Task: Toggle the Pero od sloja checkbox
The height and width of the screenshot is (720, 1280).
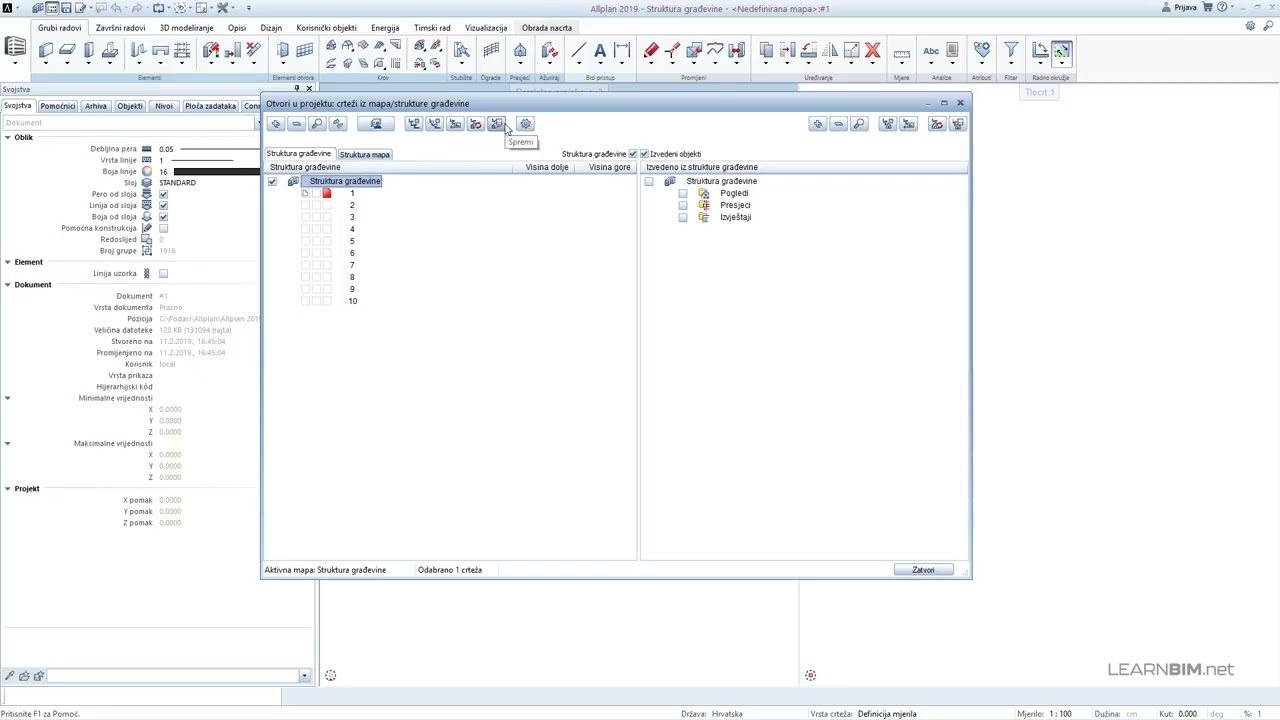Action: pyautogui.click(x=163, y=194)
